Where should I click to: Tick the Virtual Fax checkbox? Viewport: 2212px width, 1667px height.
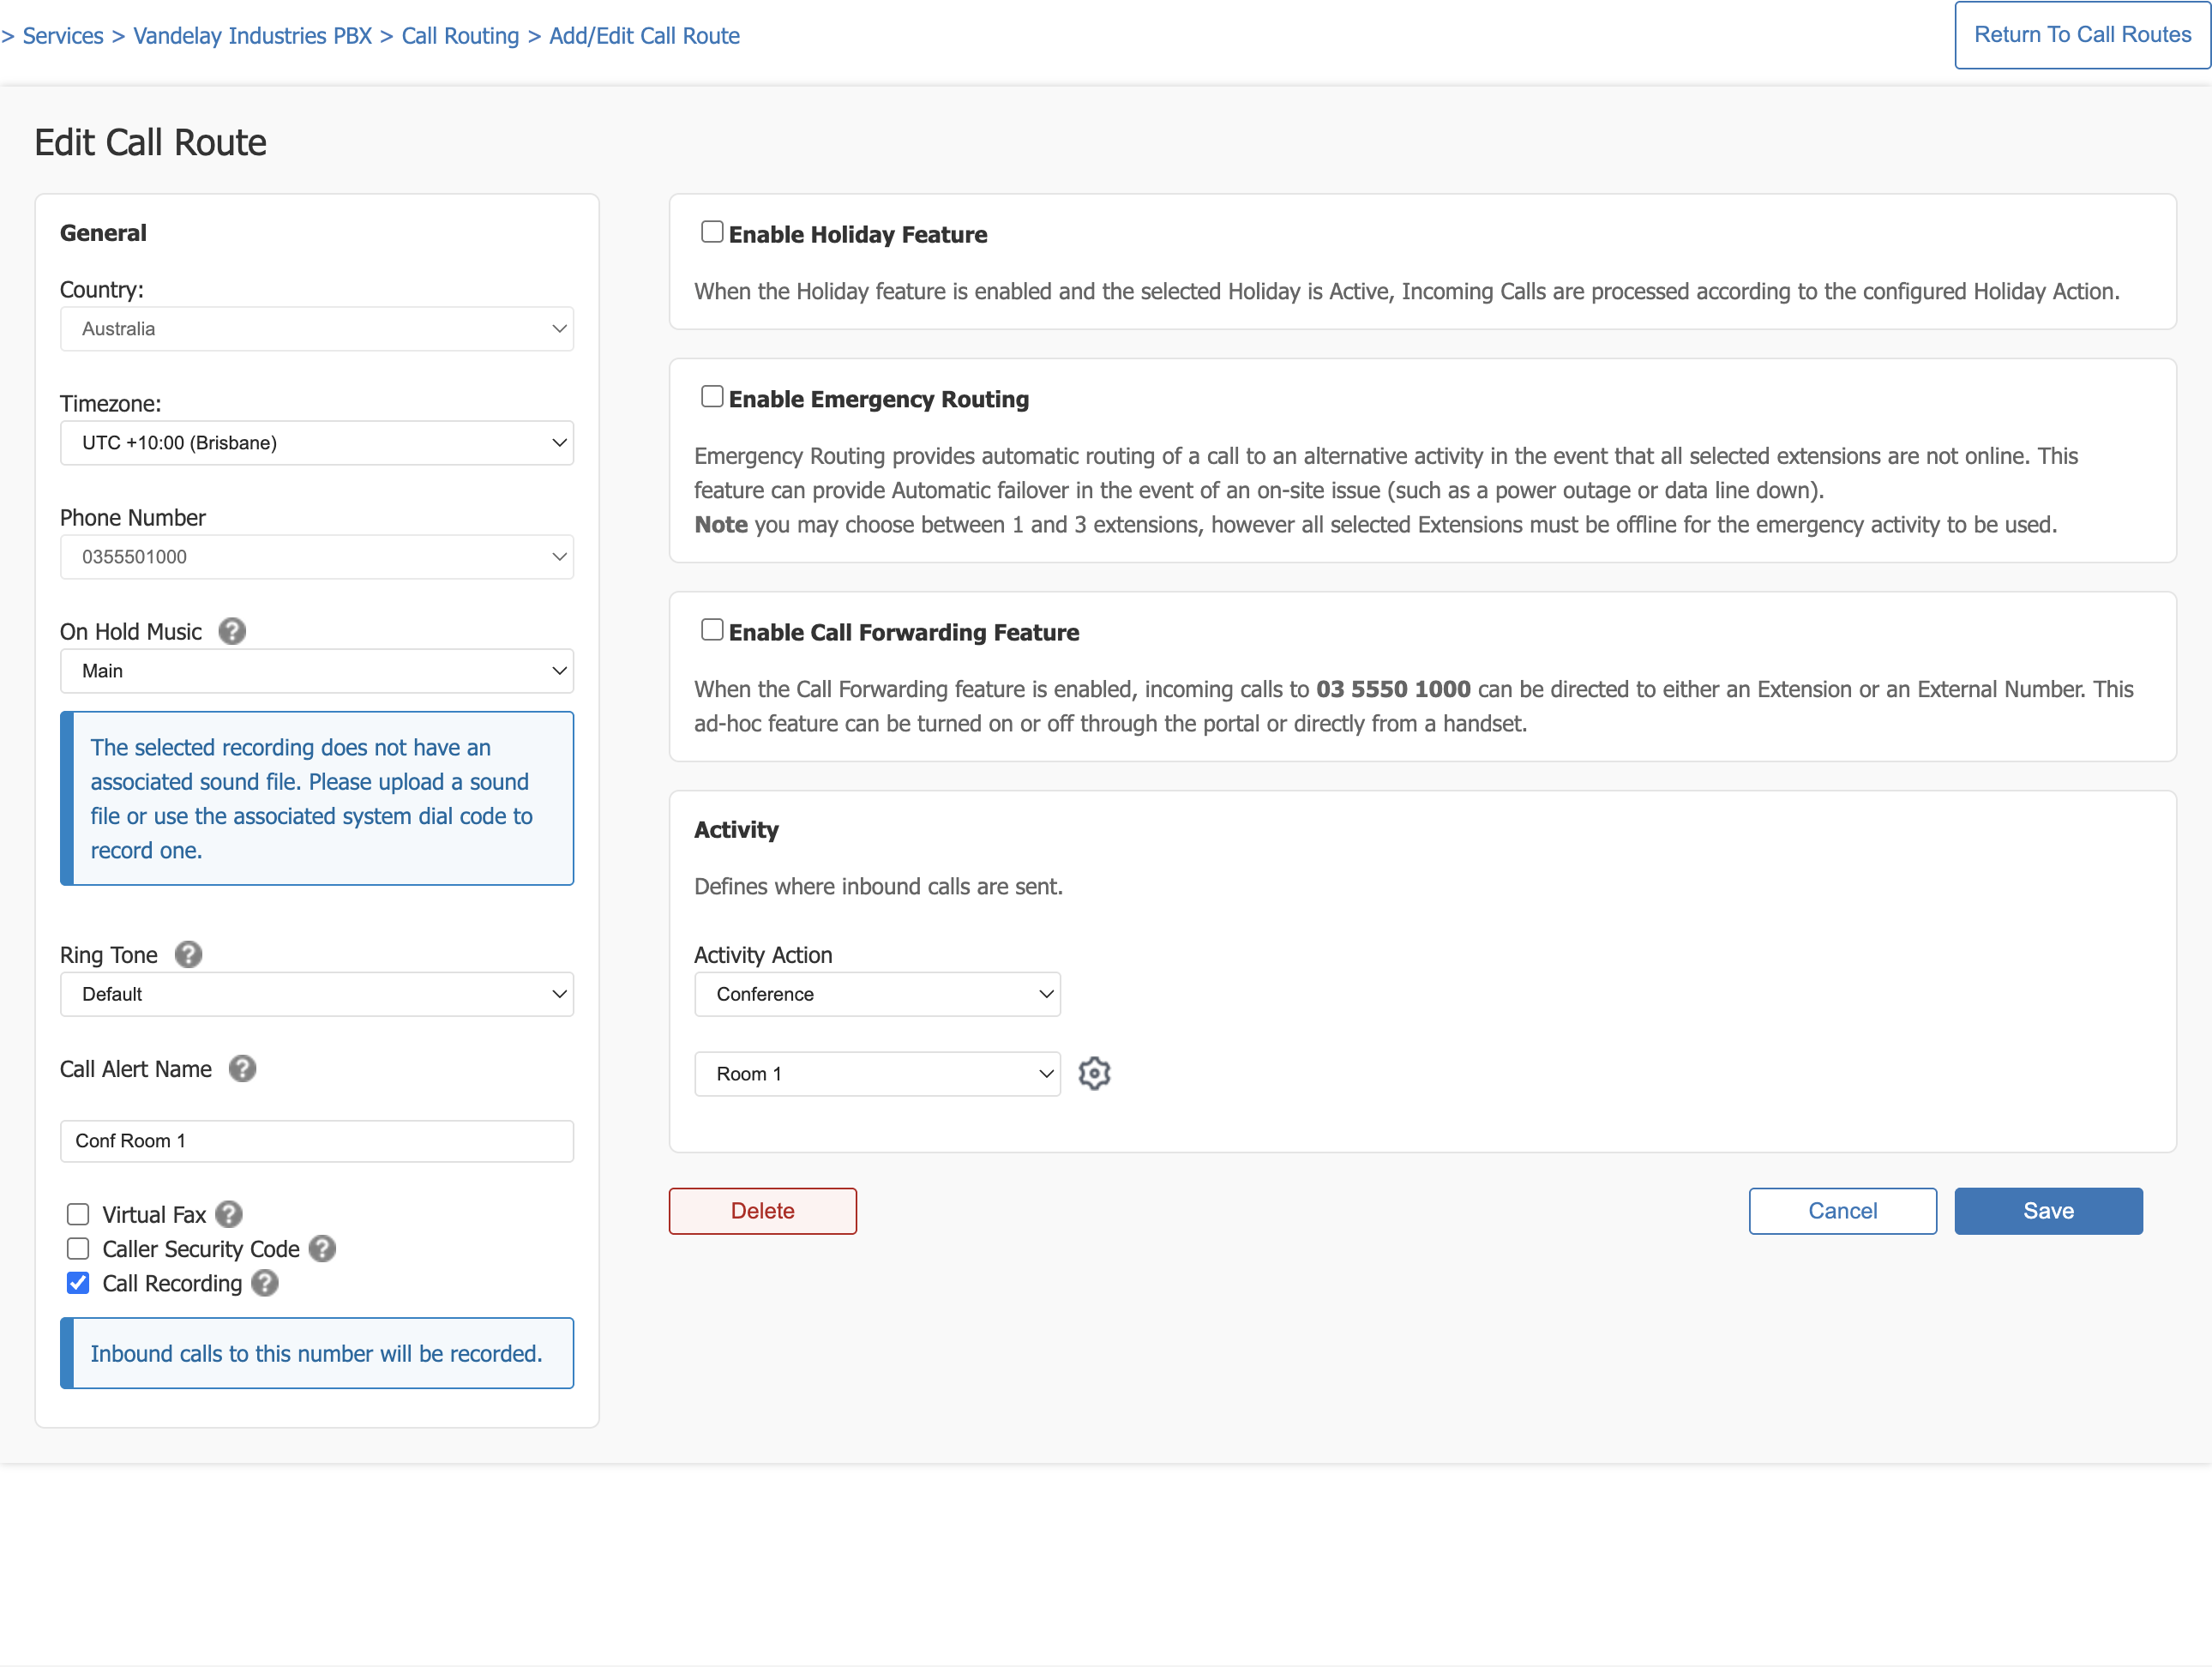tap(78, 1214)
